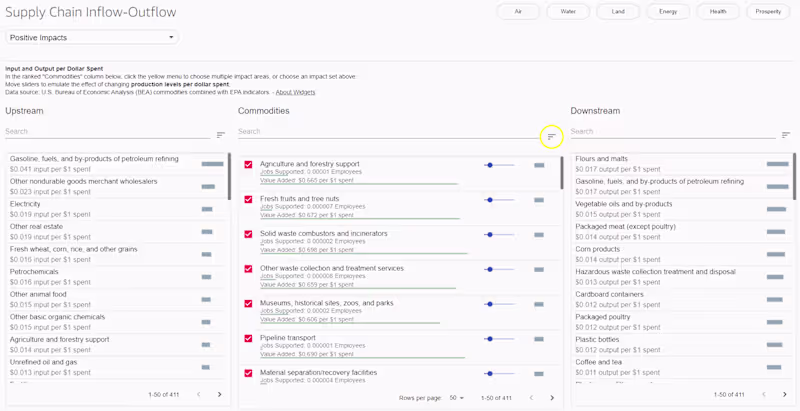Click the Prosperity impact button
This screenshot has width=800, height=411.
[x=768, y=12]
